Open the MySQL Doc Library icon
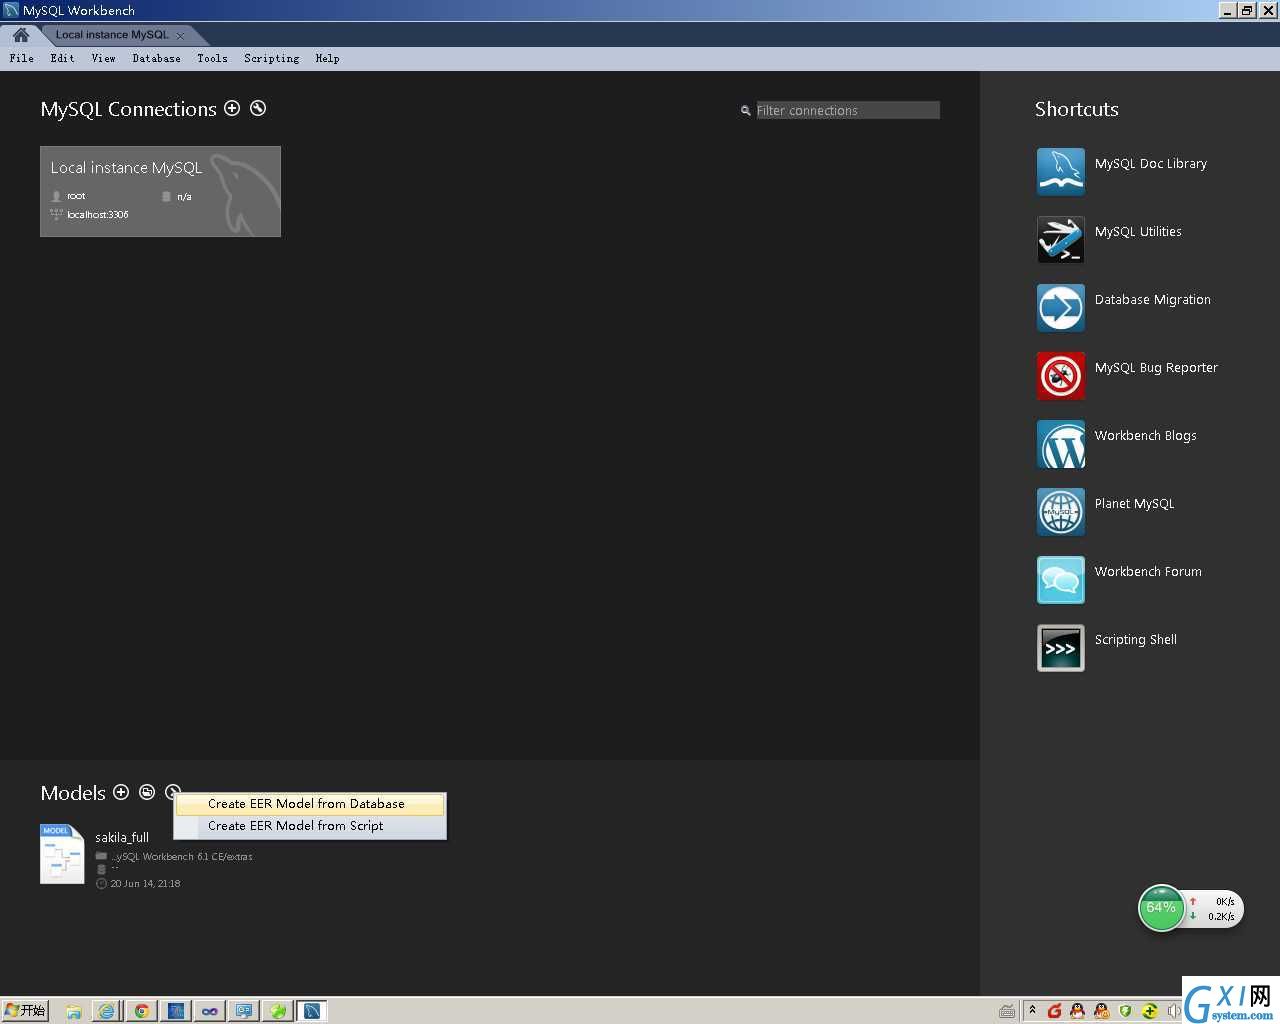The width and height of the screenshot is (1280, 1024). pos(1061,172)
